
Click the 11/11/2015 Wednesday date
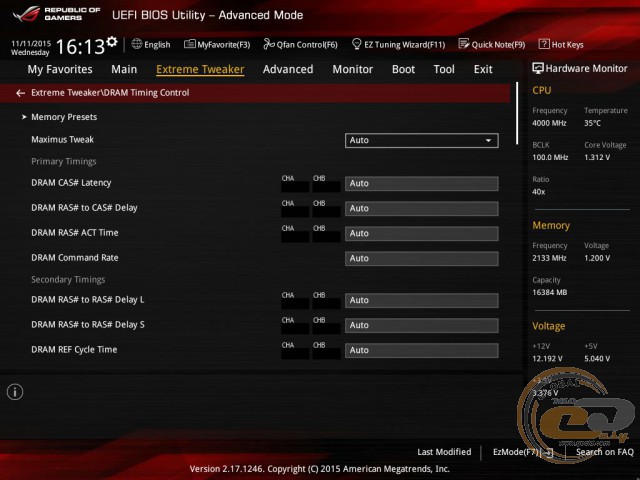pos(31,48)
